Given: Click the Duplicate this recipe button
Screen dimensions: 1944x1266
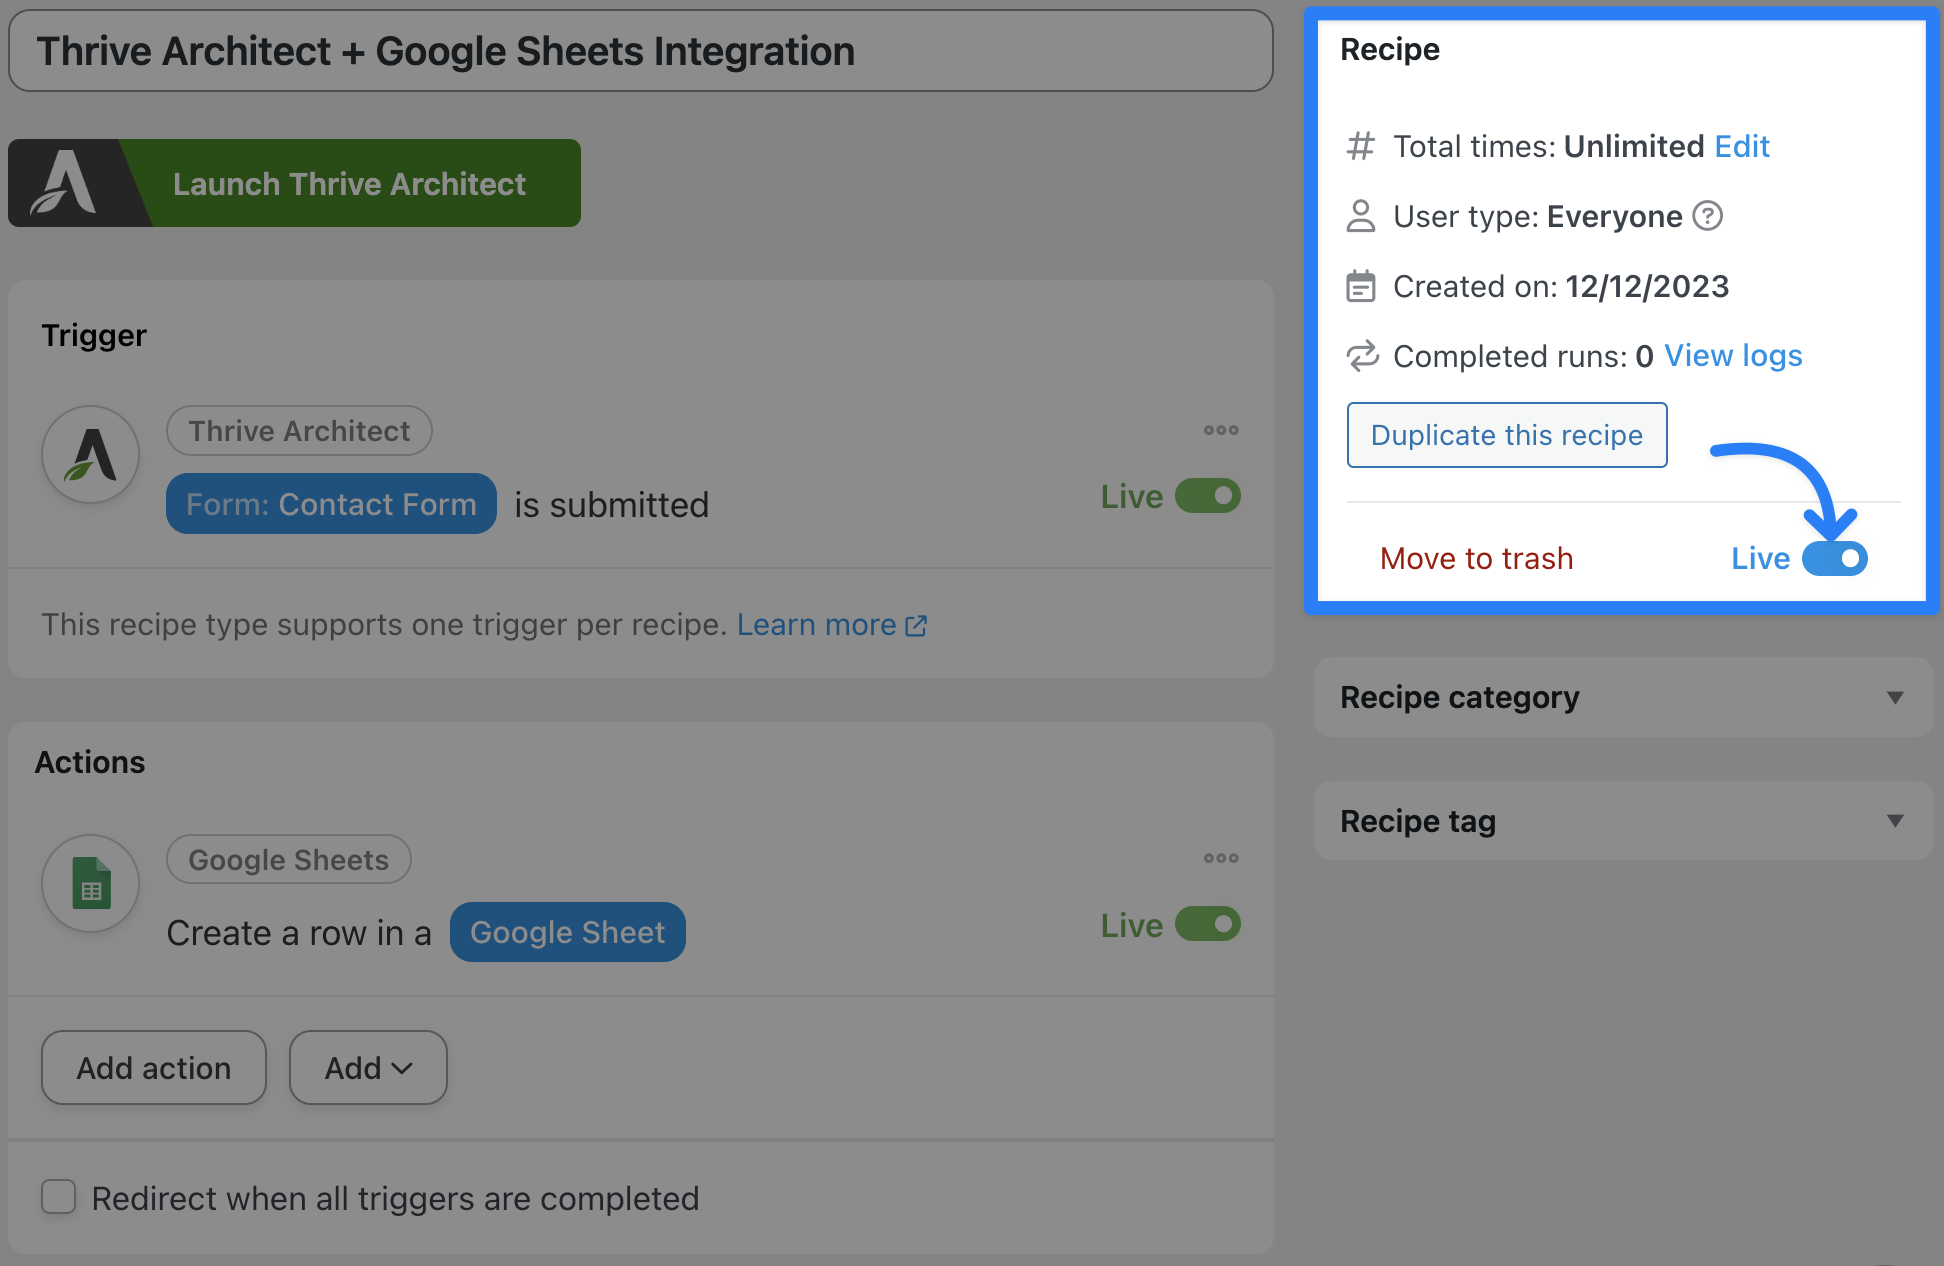Looking at the screenshot, I should coord(1506,435).
